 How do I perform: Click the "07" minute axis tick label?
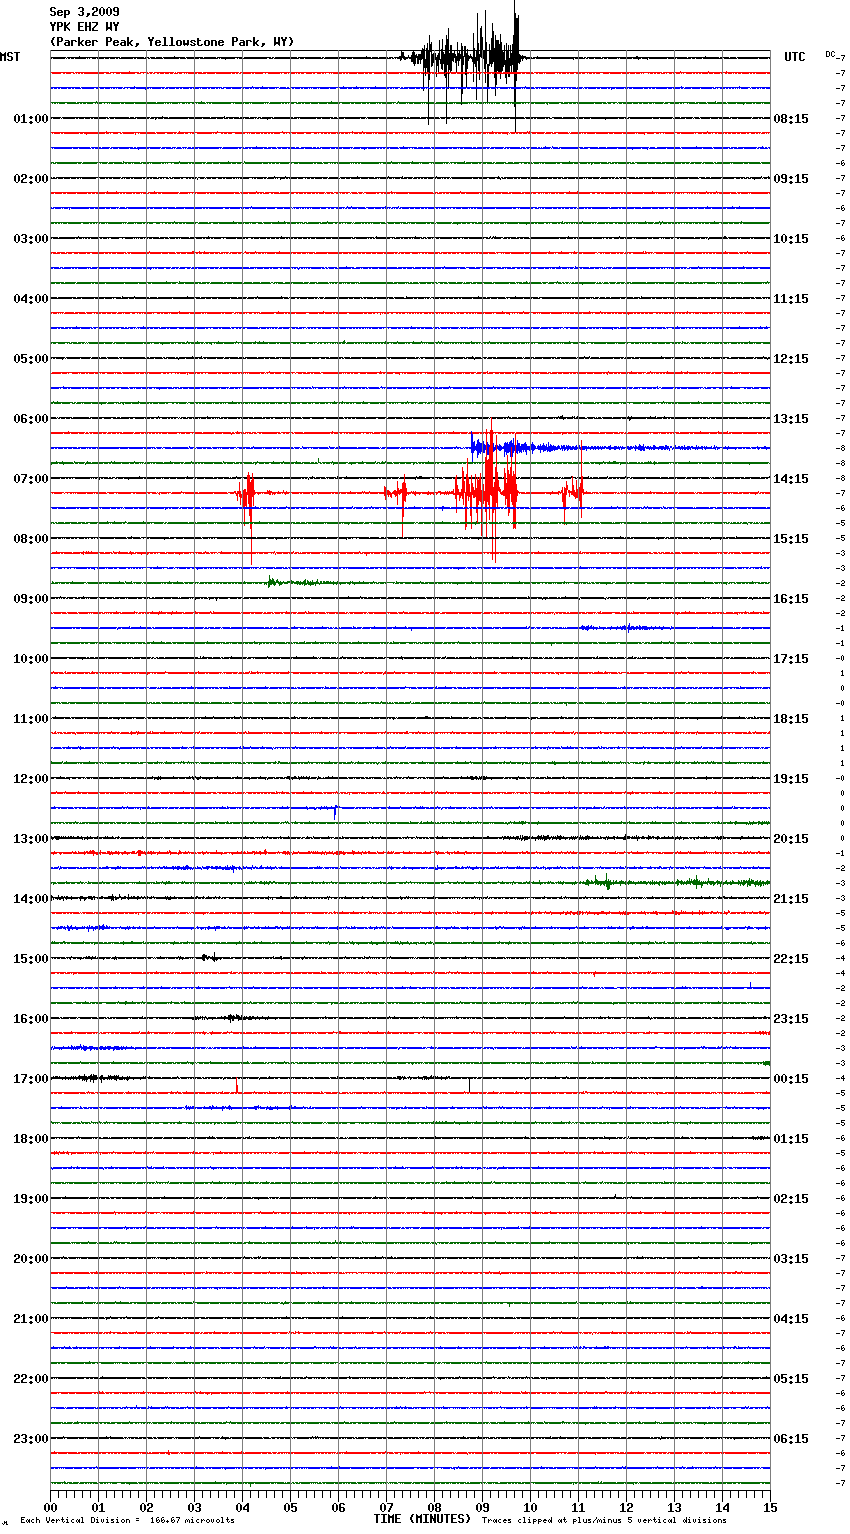(387, 1507)
